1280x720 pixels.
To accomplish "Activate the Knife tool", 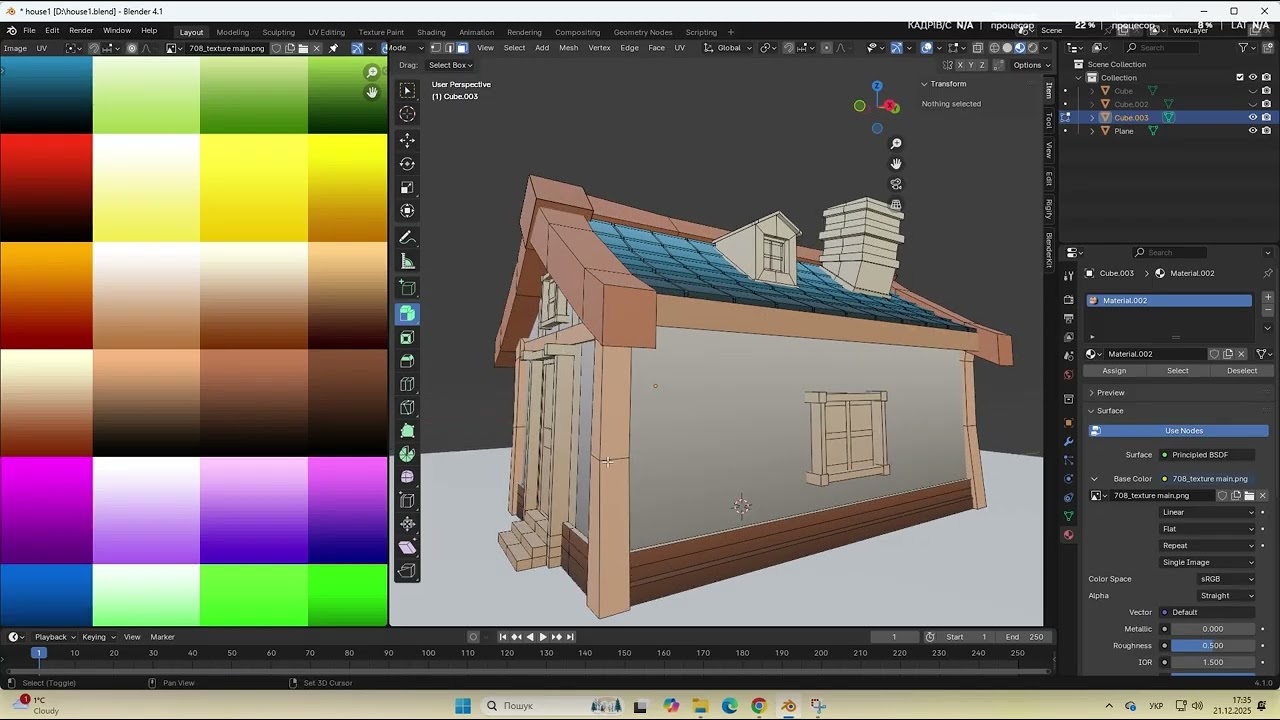I will pyautogui.click(x=407, y=408).
